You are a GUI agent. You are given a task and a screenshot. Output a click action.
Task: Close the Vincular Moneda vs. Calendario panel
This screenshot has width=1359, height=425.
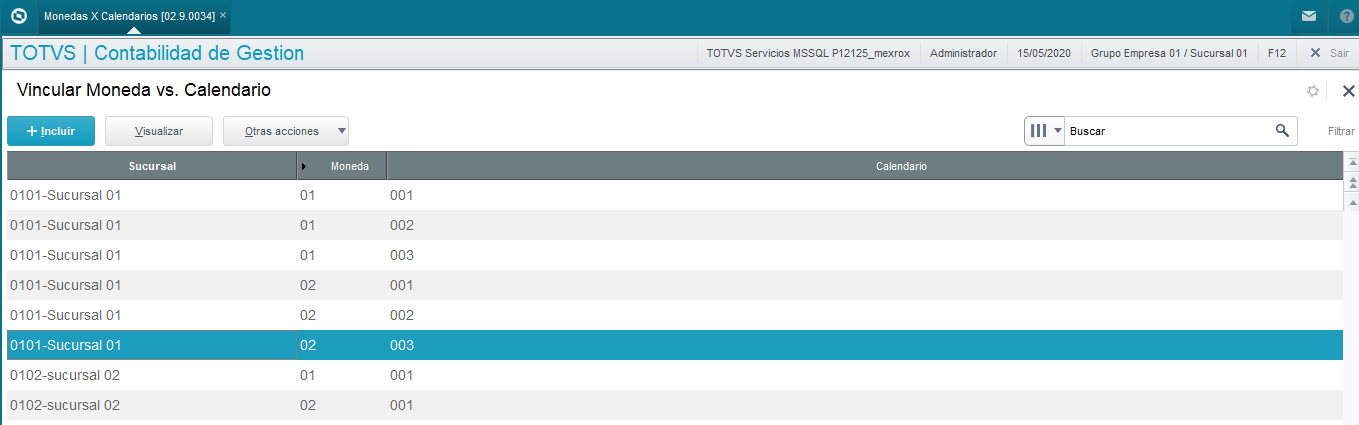[x=1347, y=91]
